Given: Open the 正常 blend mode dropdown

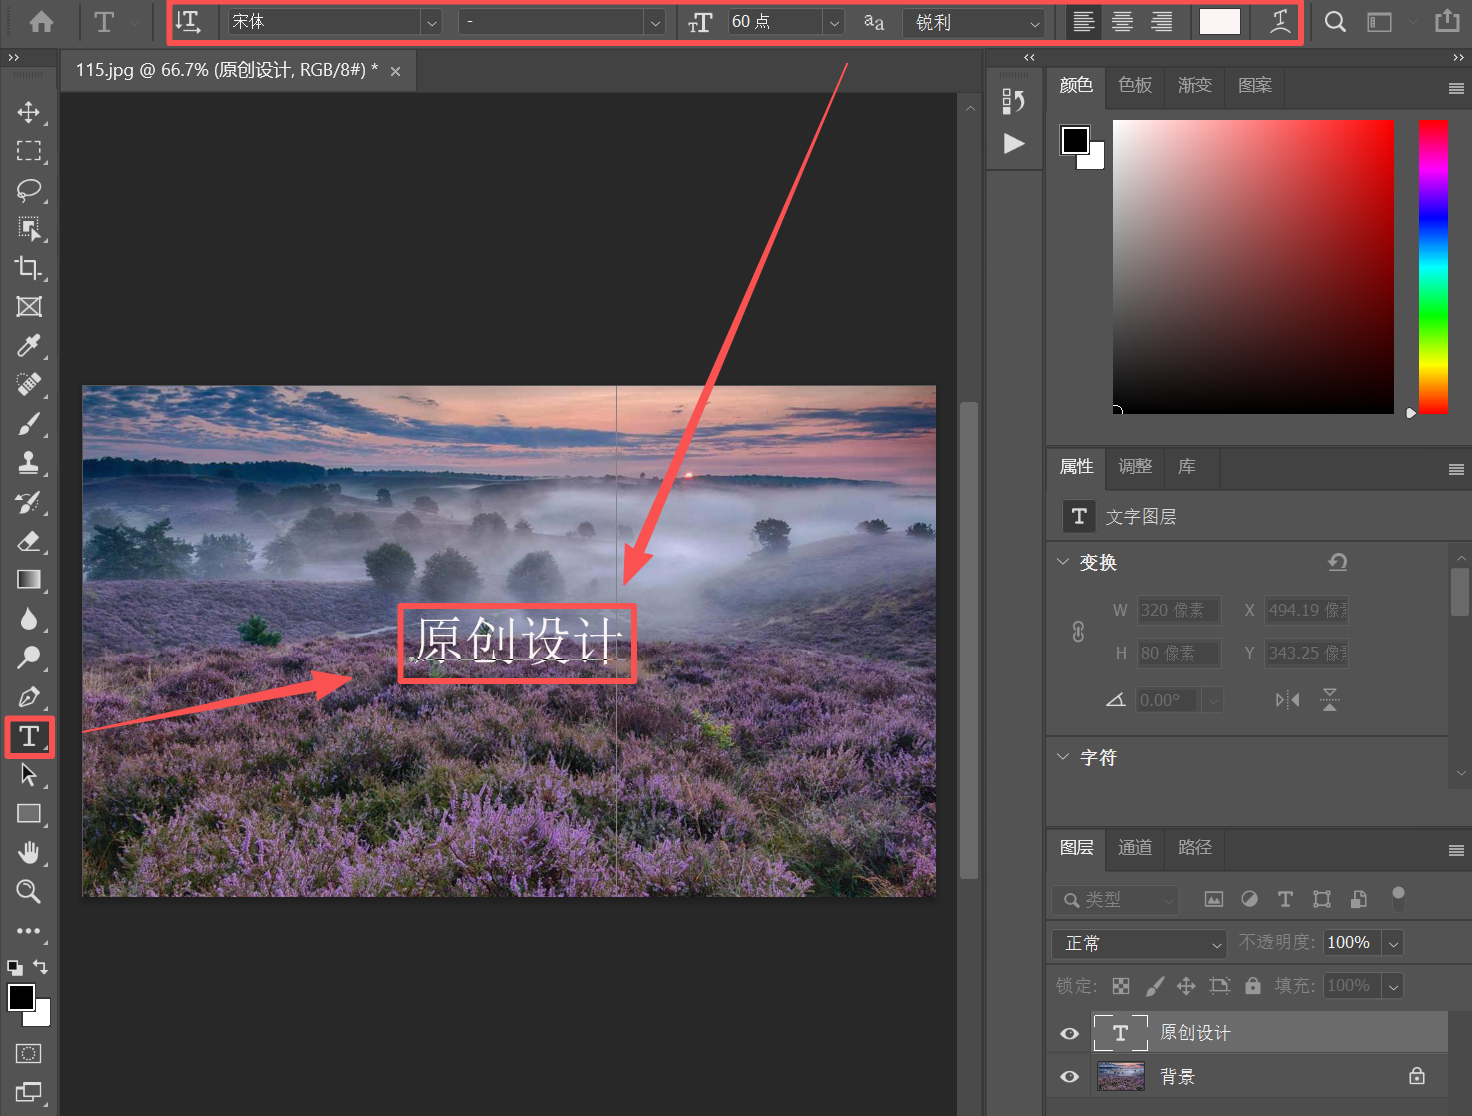Looking at the screenshot, I should pyautogui.click(x=1138, y=943).
